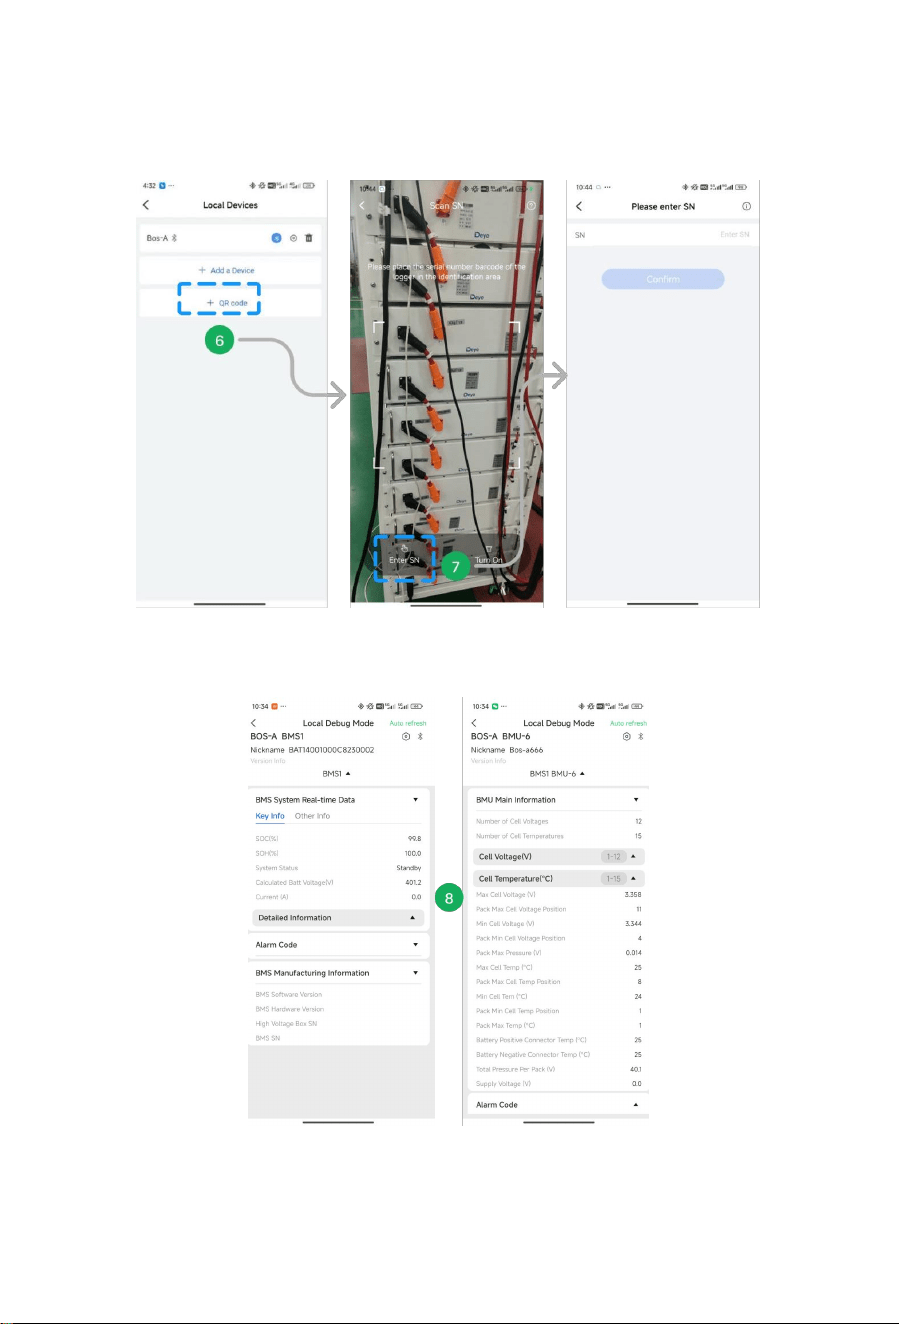Image resolution: width=899 pixels, height=1324 pixels.
Task: Tap the System Status Standby value
Action: click(x=408, y=868)
